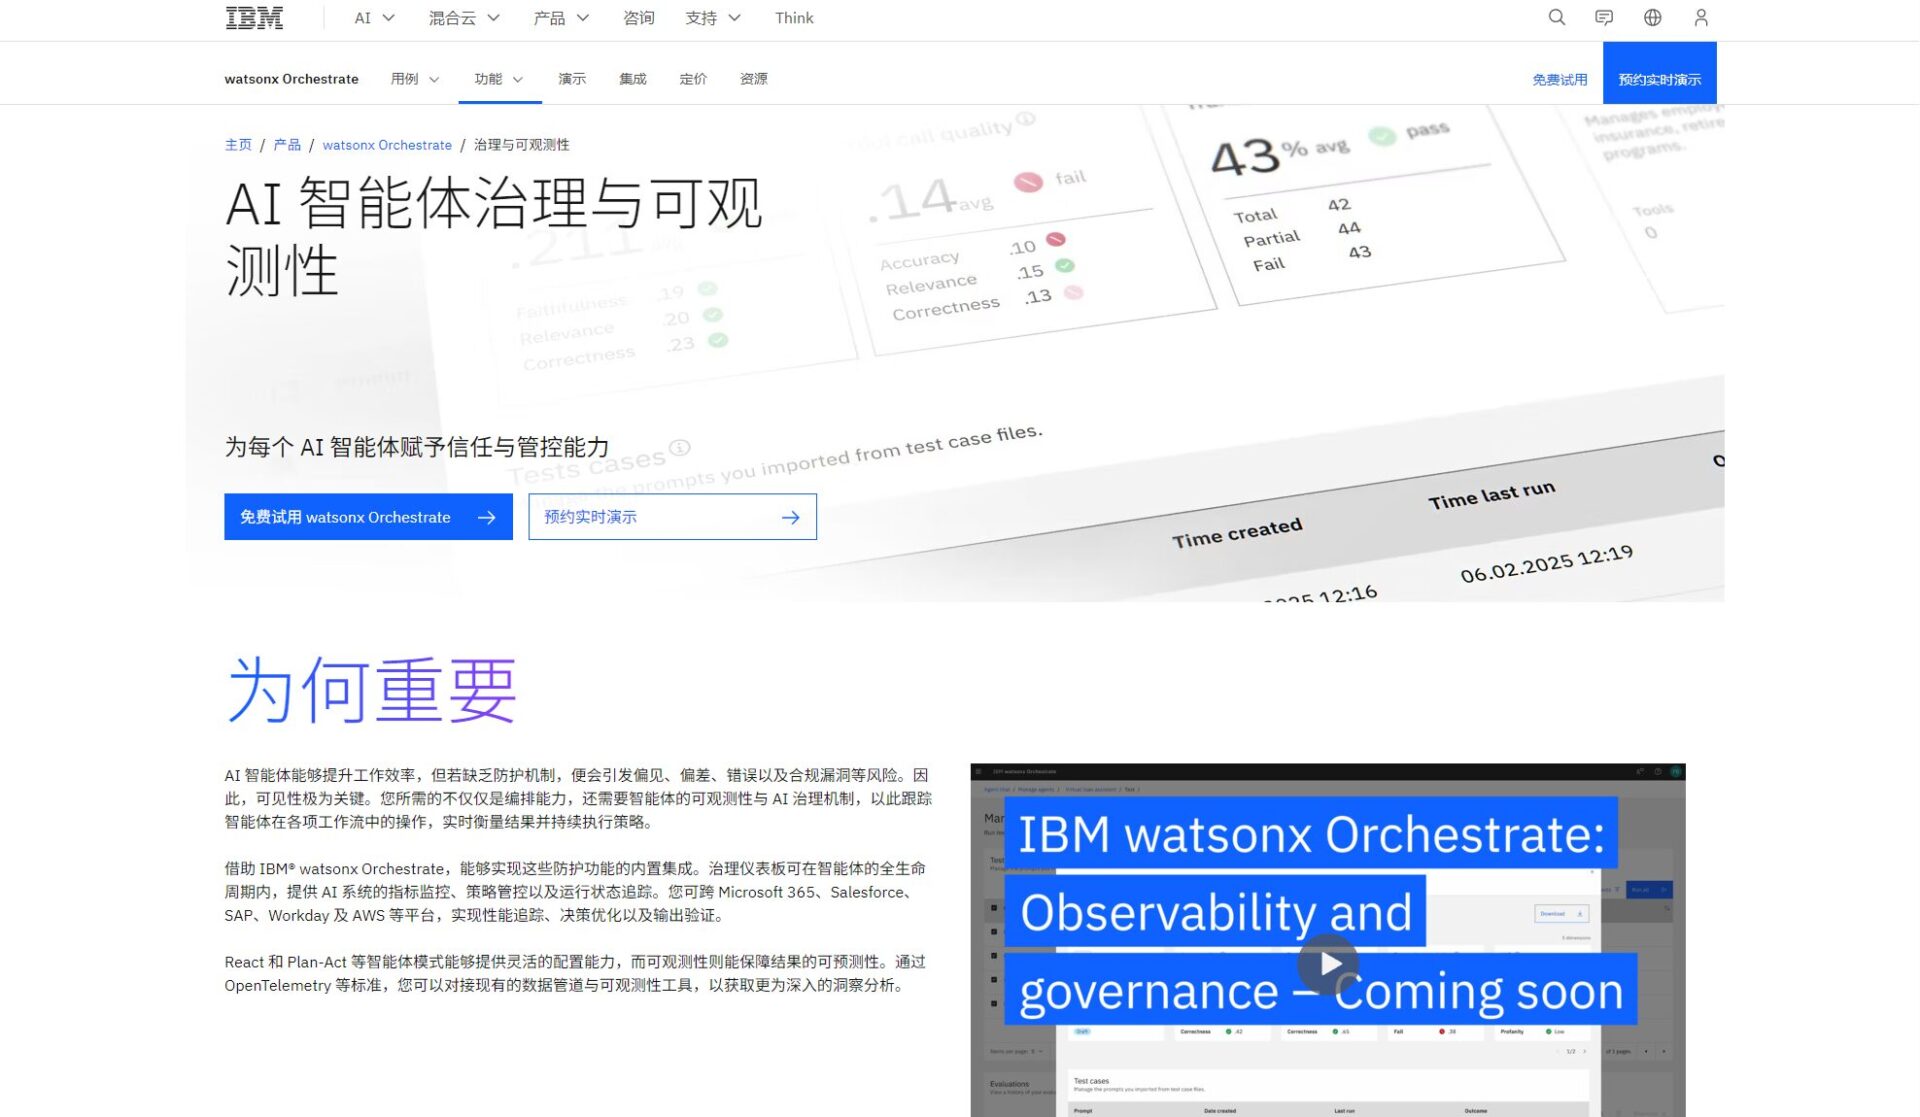Navigate to 主页 via breadcrumb
The image size is (1920, 1117).
(238, 144)
